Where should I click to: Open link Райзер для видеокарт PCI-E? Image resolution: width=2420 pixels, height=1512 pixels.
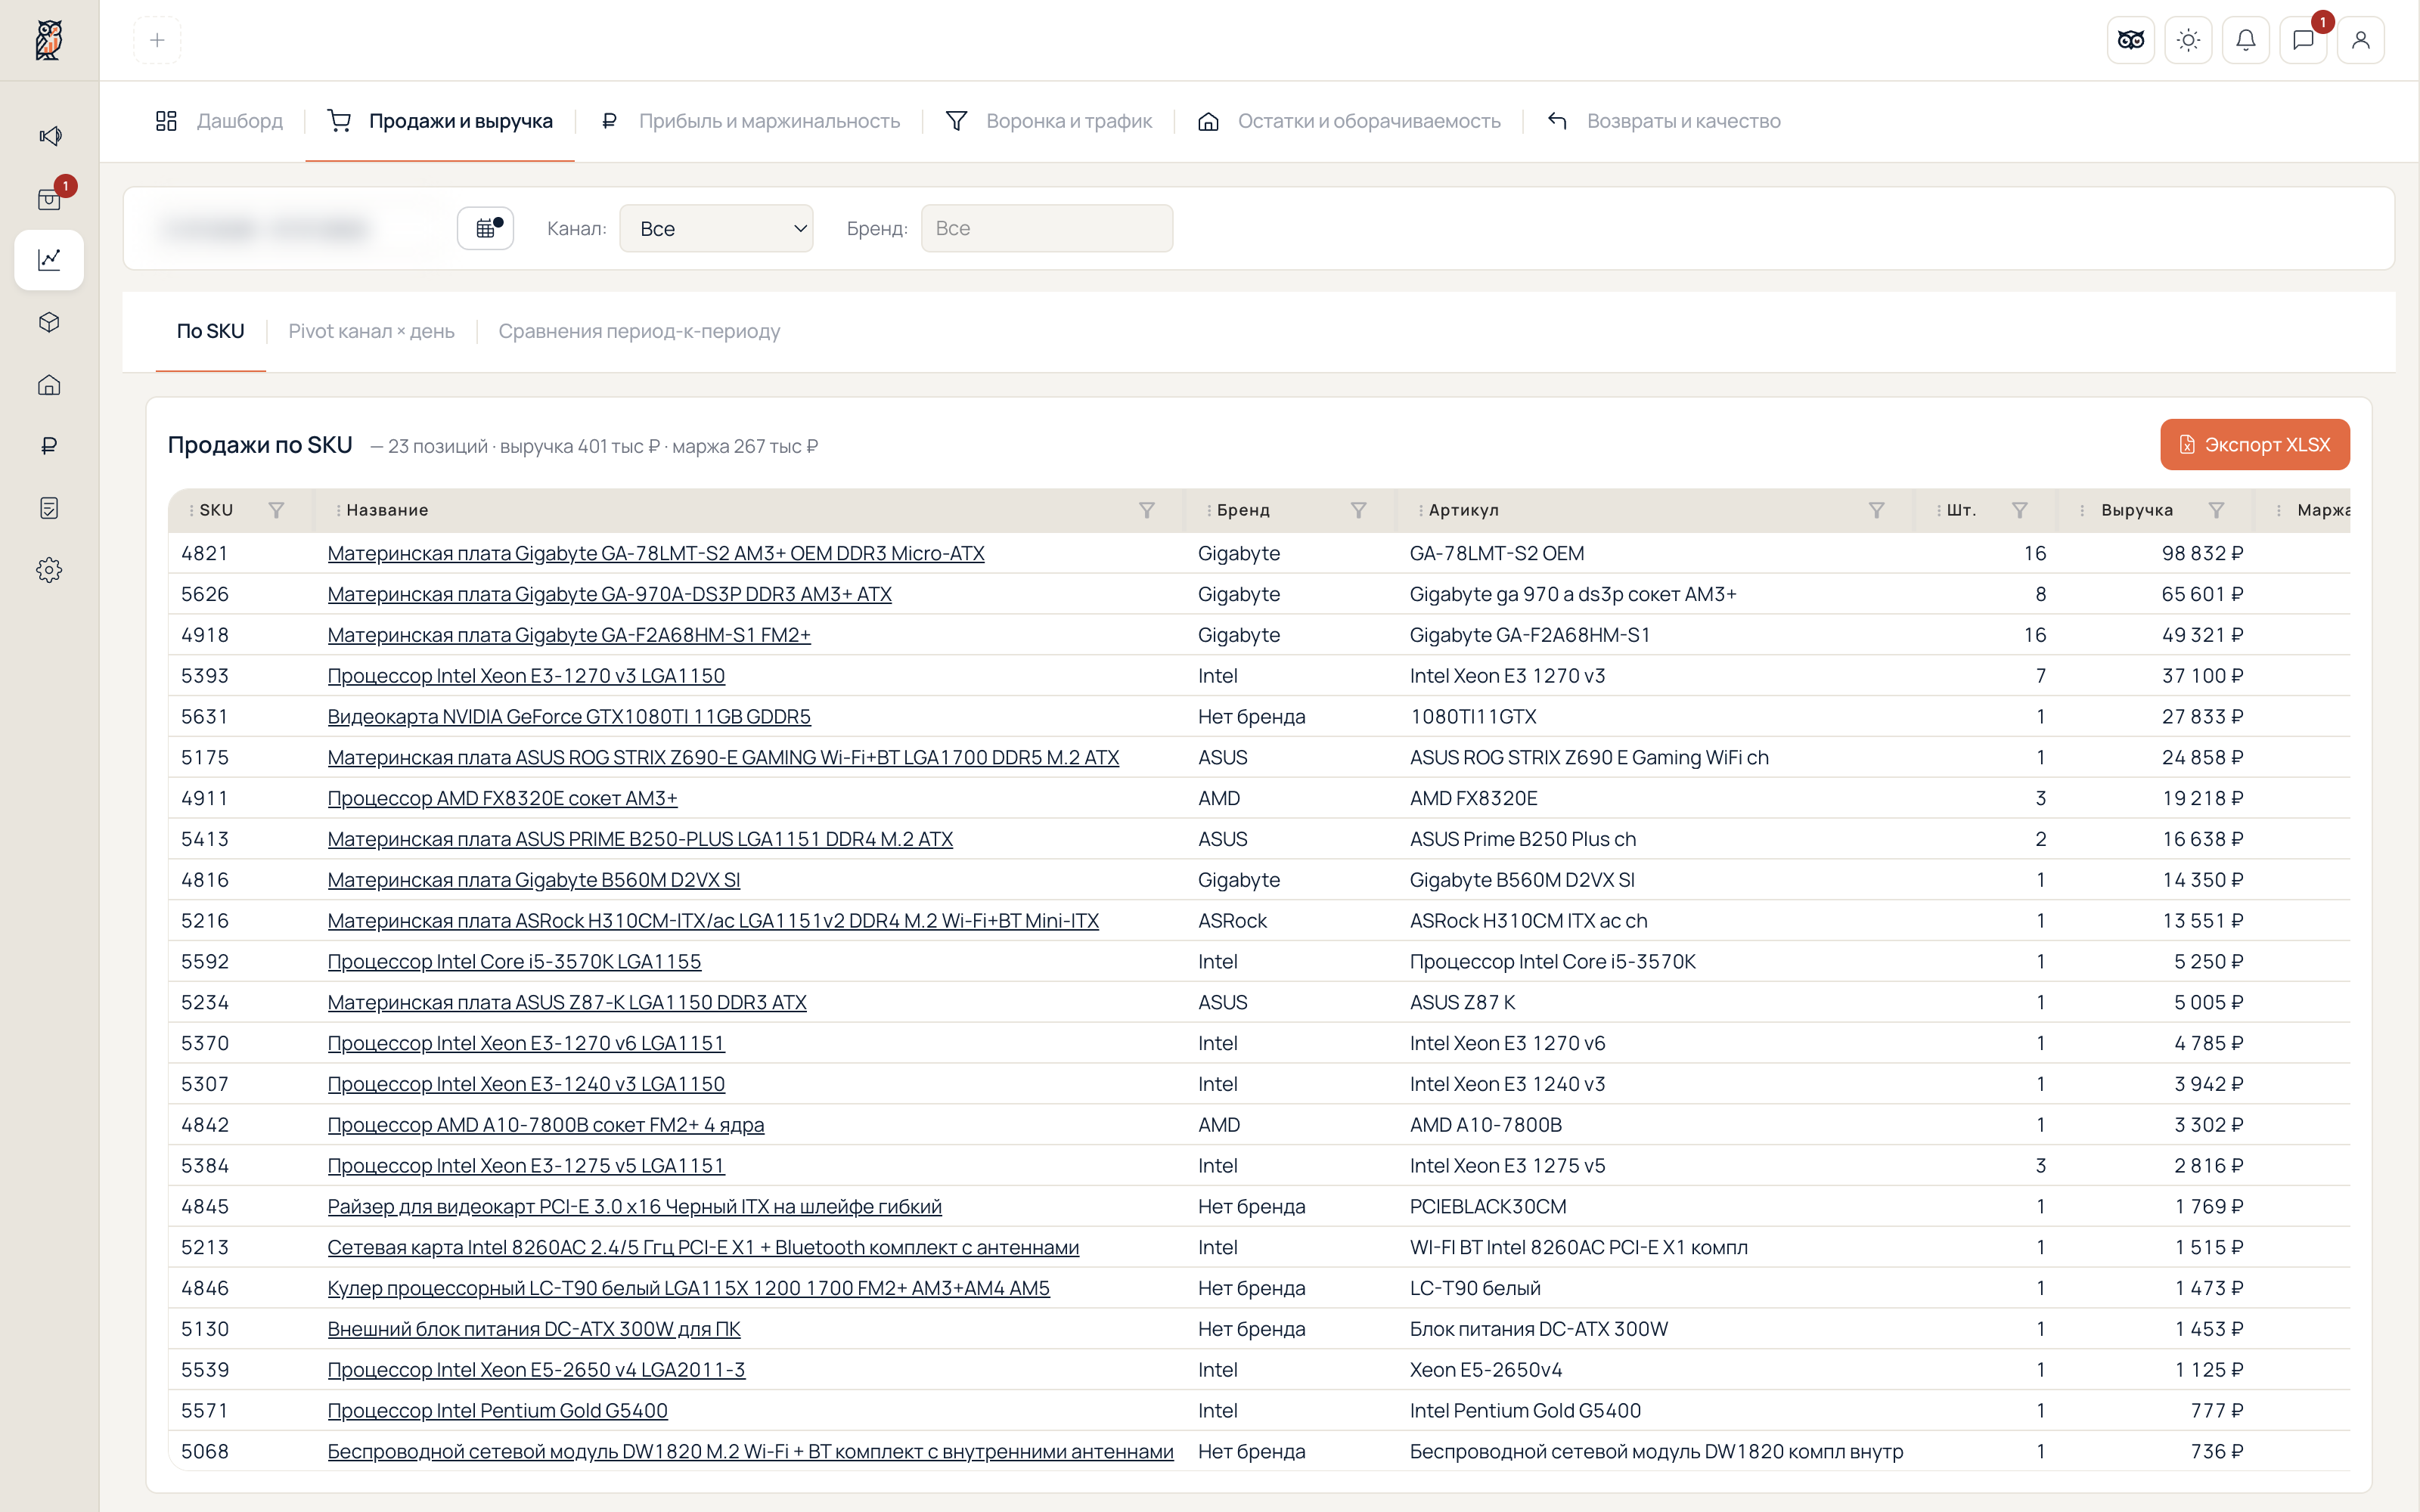click(x=634, y=1206)
